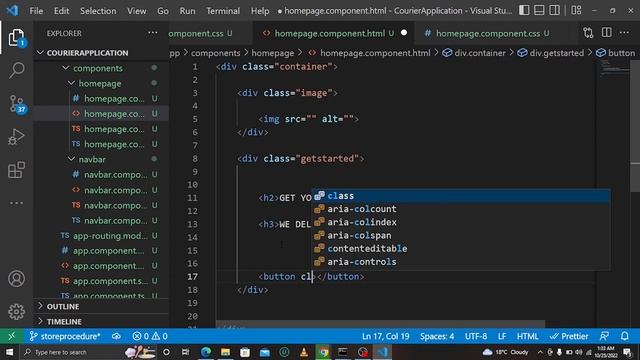This screenshot has height=360, width=640.
Task: Open the Search view in activity bar
Action: click(16, 70)
